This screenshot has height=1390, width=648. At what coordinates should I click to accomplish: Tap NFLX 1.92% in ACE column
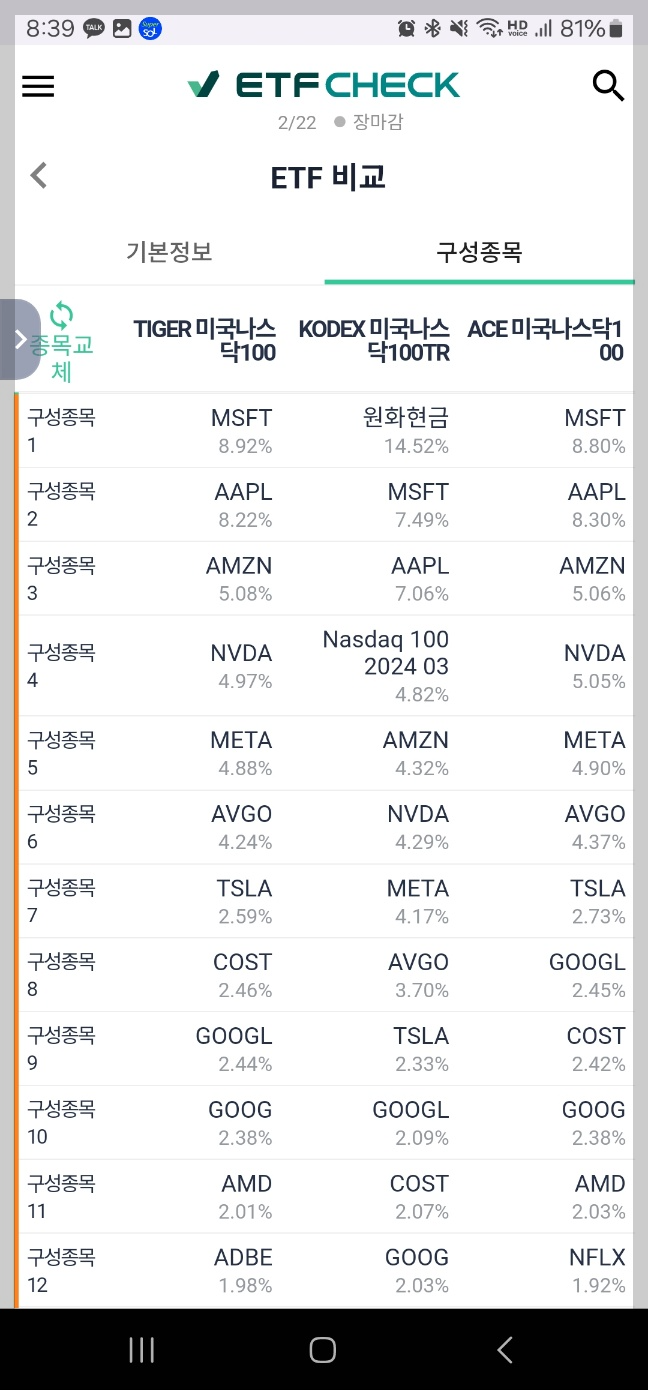(598, 1270)
